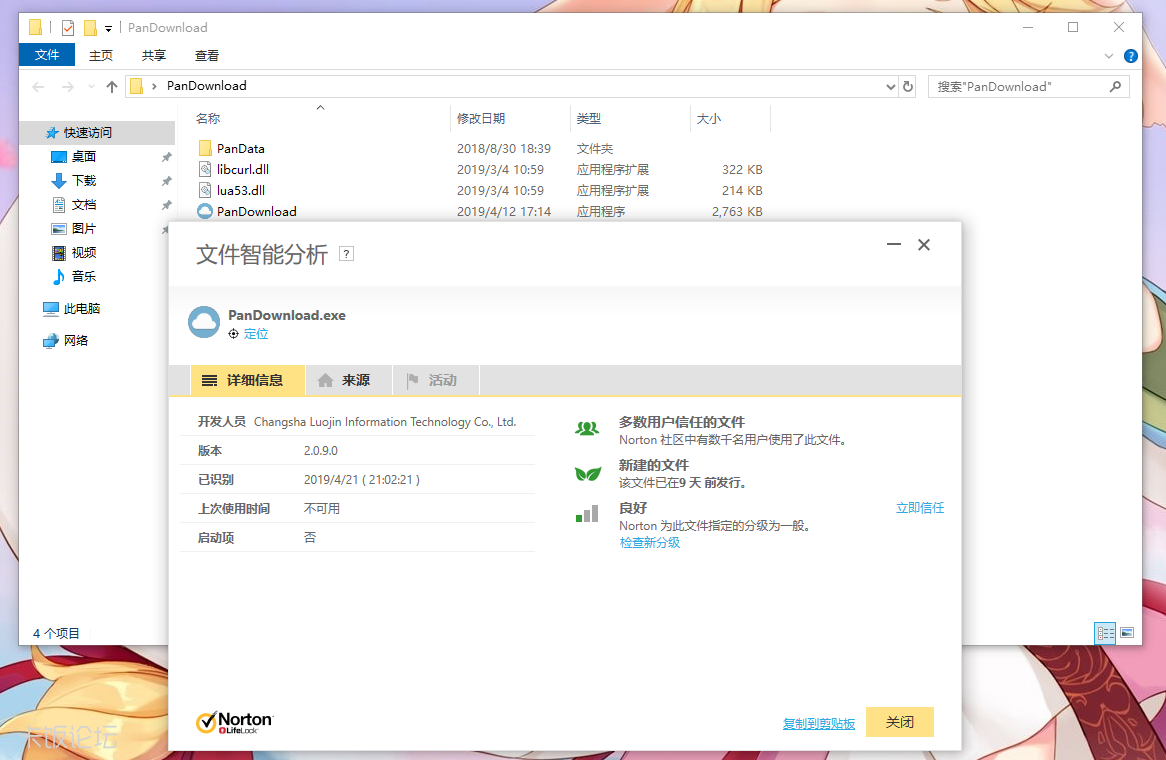The height and width of the screenshot is (760, 1166).
Task: Click the Explorer back arrow
Action: [x=39, y=87]
